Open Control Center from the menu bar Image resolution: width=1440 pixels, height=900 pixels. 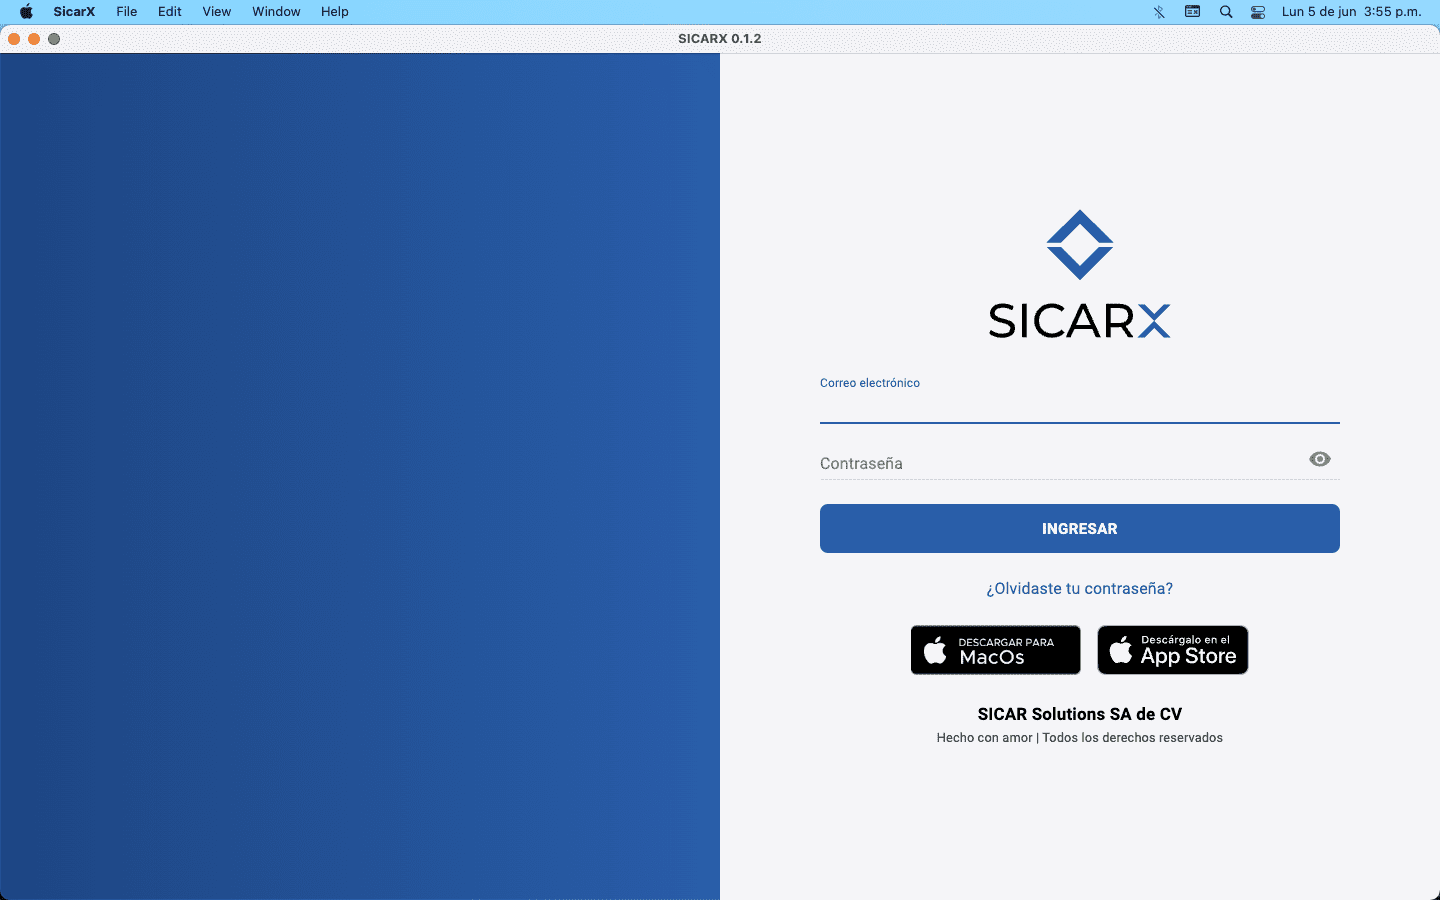pyautogui.click(x=1257, y=11)
